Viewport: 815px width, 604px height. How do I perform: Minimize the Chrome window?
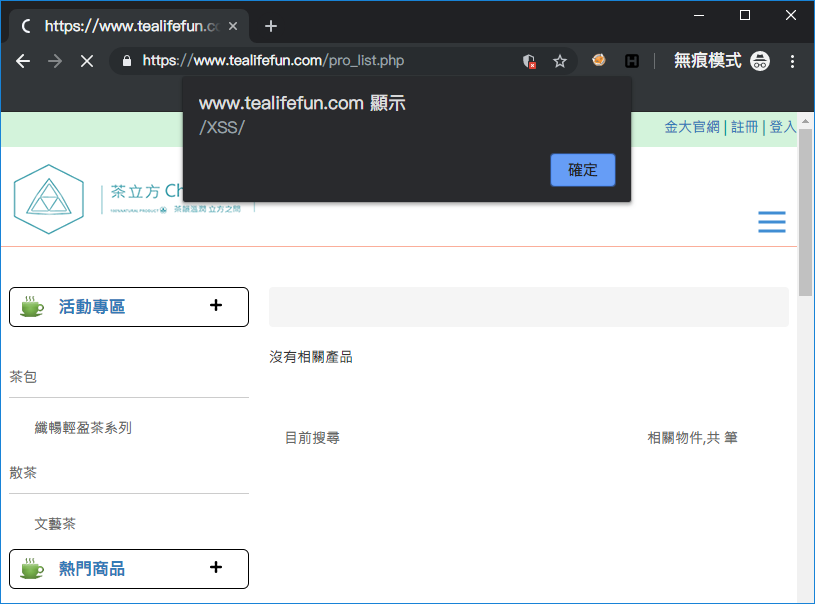coord(699,16)
